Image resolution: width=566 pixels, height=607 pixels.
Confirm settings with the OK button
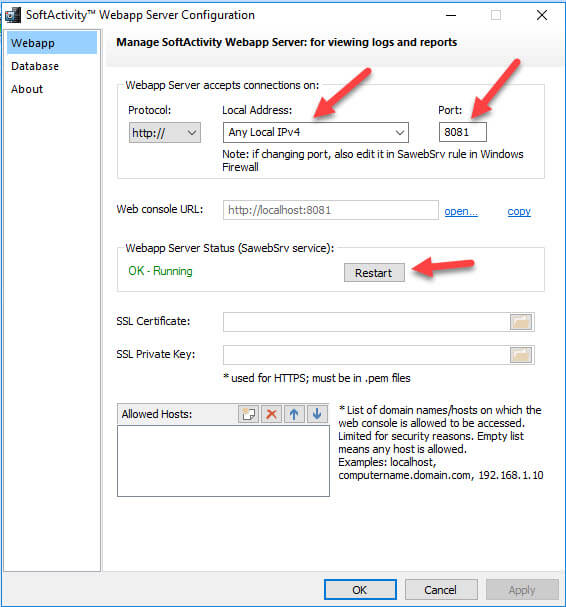click(x=360, y=590)
